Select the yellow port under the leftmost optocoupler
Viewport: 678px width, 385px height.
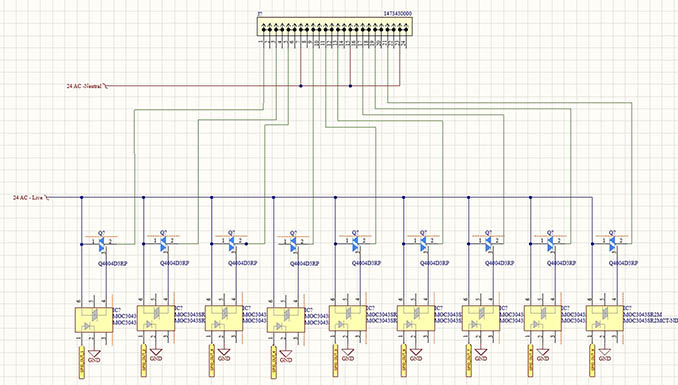coord(82,361)
